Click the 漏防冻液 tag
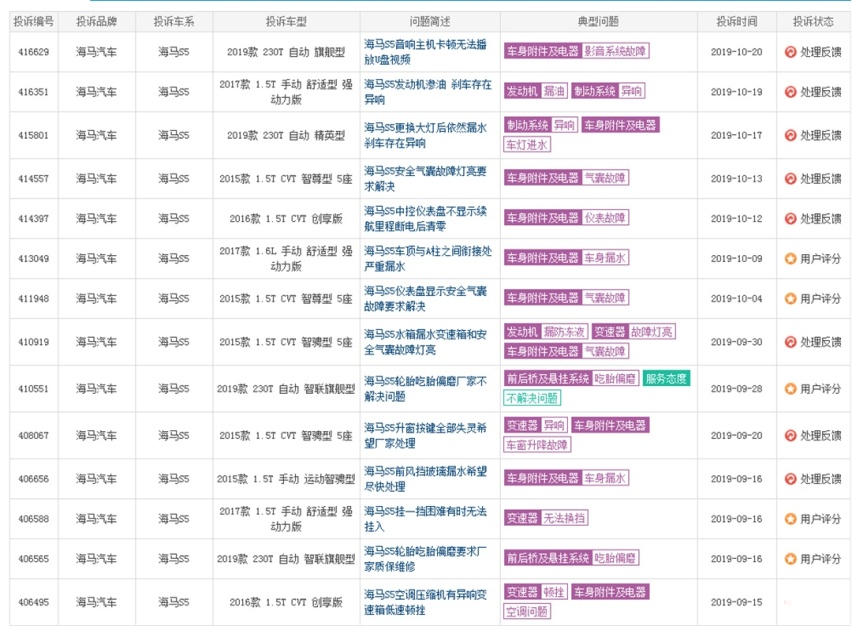This screenshot has height=626, width=852. (x=565, y=331)
